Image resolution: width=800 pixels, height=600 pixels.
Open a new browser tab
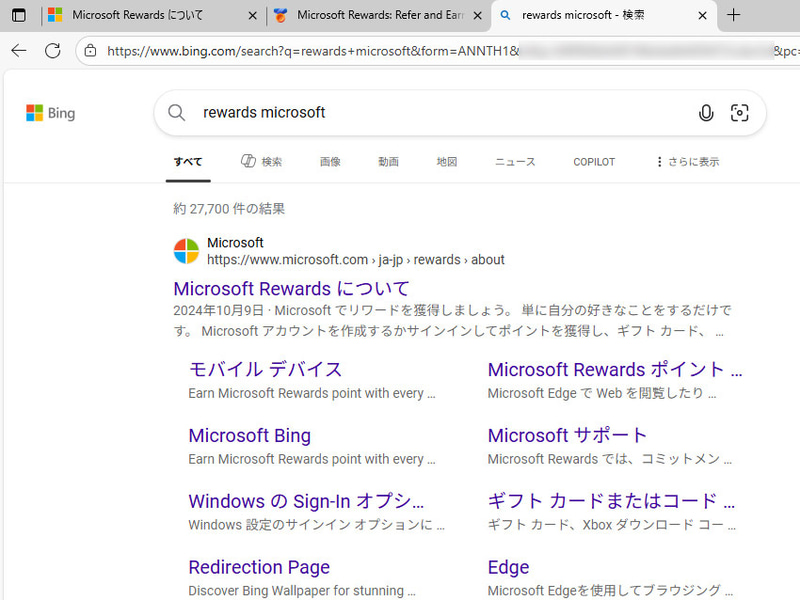[x=734, y=16]
